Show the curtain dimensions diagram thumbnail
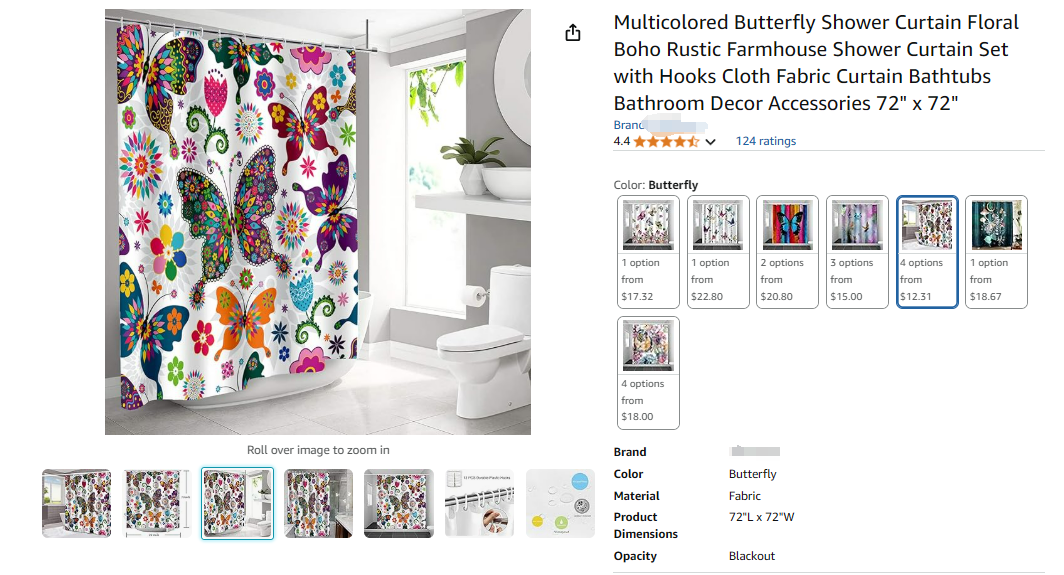This screenshot has width=1064, height=575. (157, 504)
